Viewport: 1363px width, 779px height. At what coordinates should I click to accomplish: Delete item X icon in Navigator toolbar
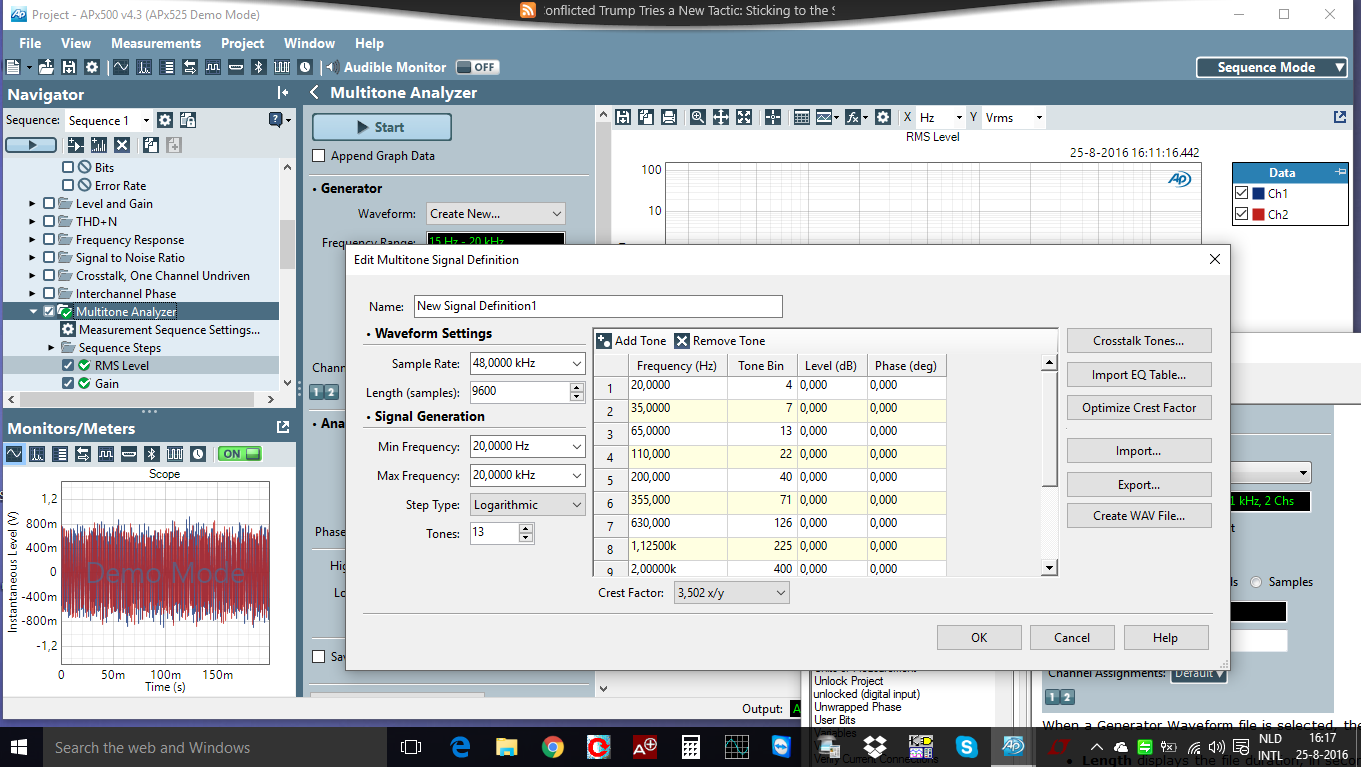[x=122, y=145]
